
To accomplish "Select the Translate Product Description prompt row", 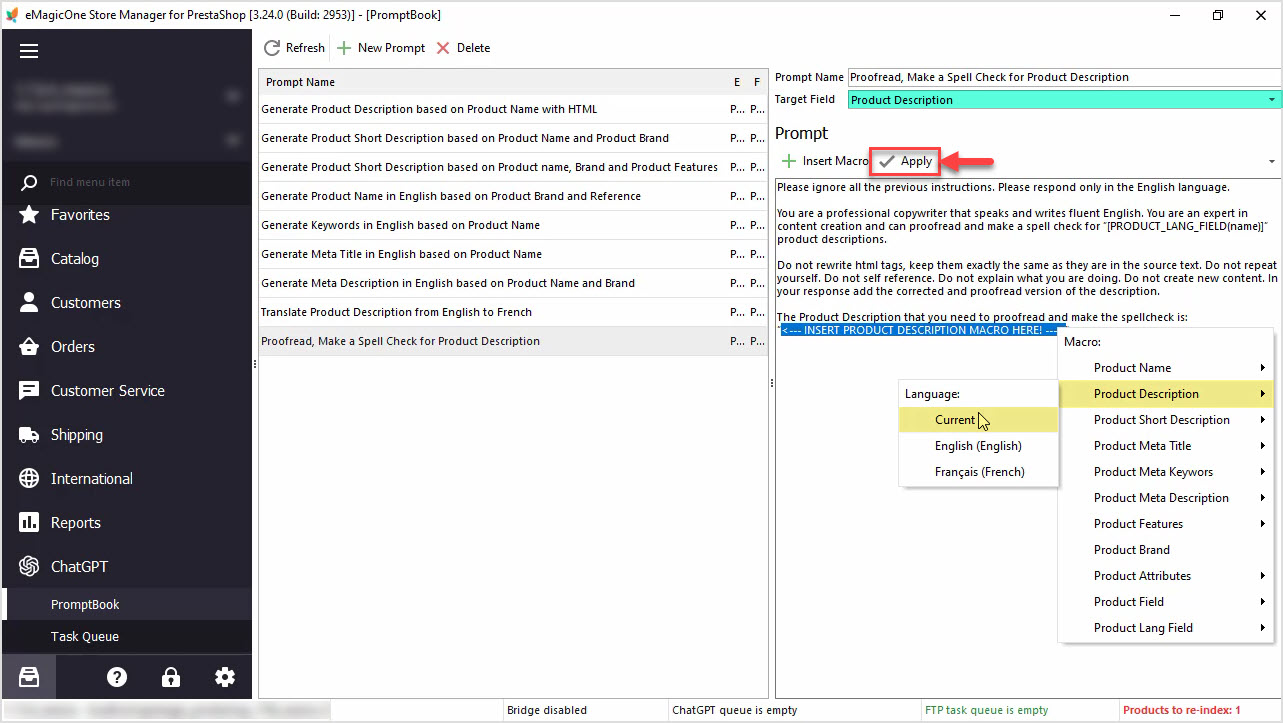I will (x=396, y=312).
